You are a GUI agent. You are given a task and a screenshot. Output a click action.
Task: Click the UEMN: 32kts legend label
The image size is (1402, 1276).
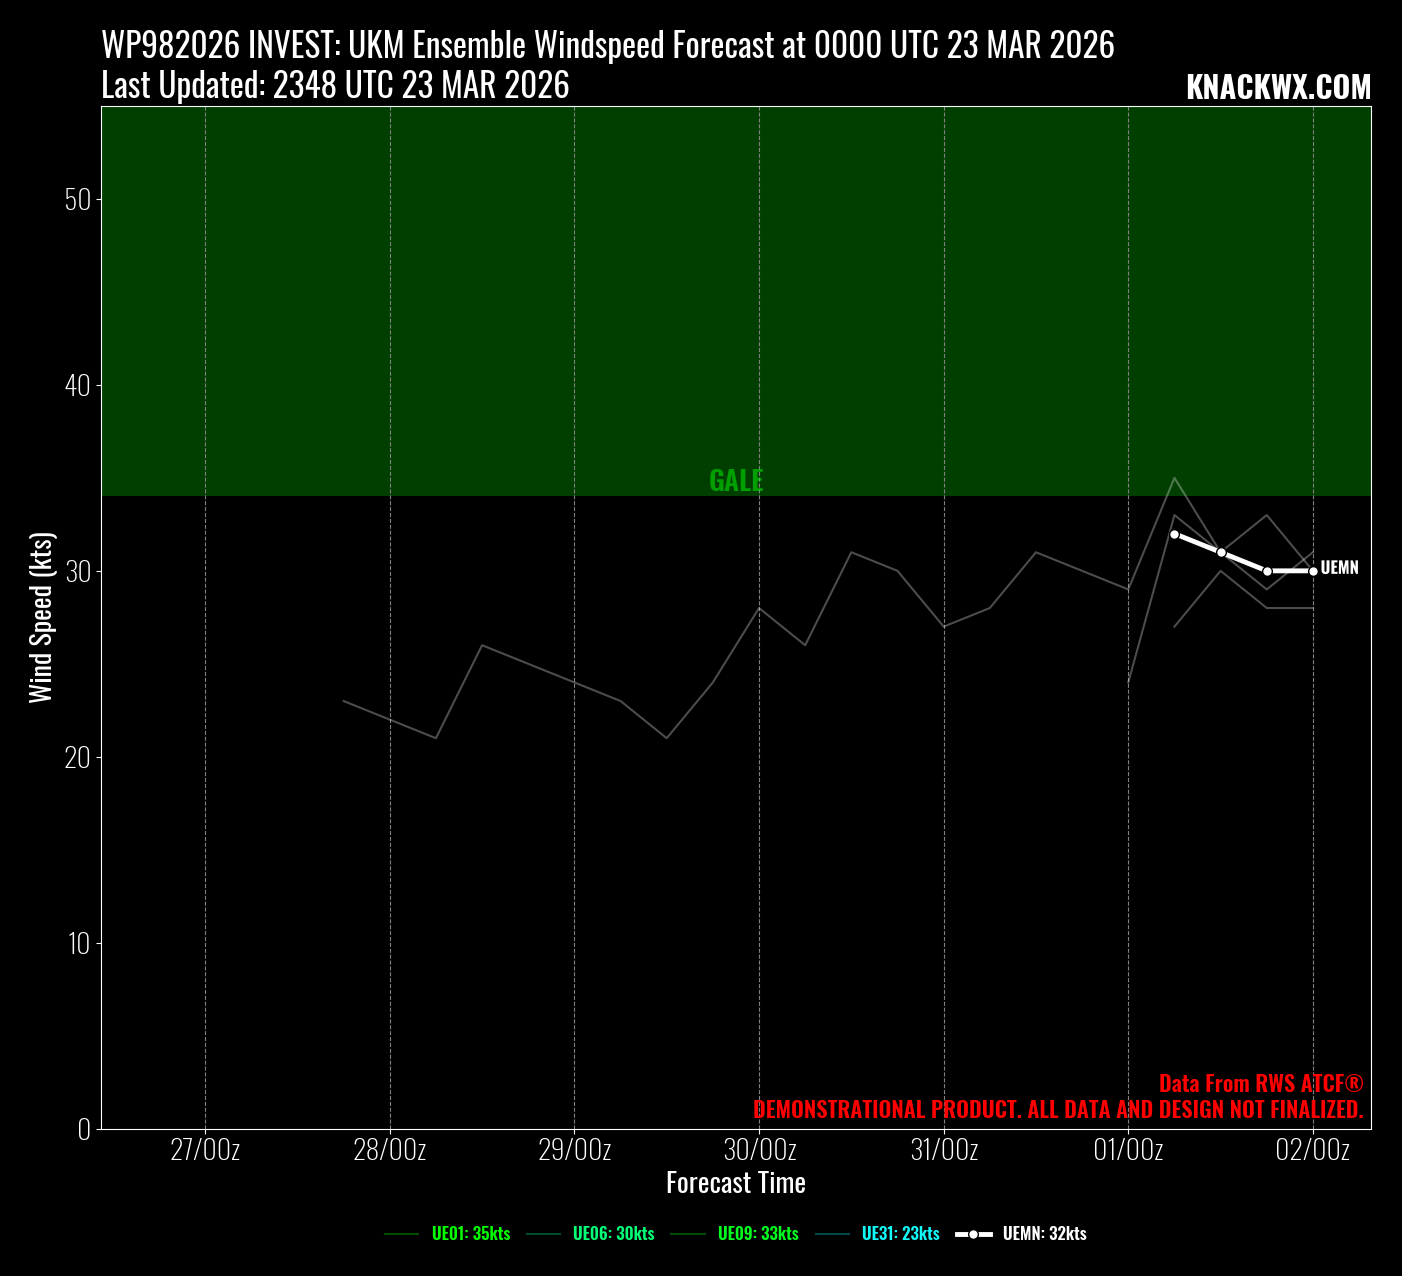(x=1044, y=1234)
